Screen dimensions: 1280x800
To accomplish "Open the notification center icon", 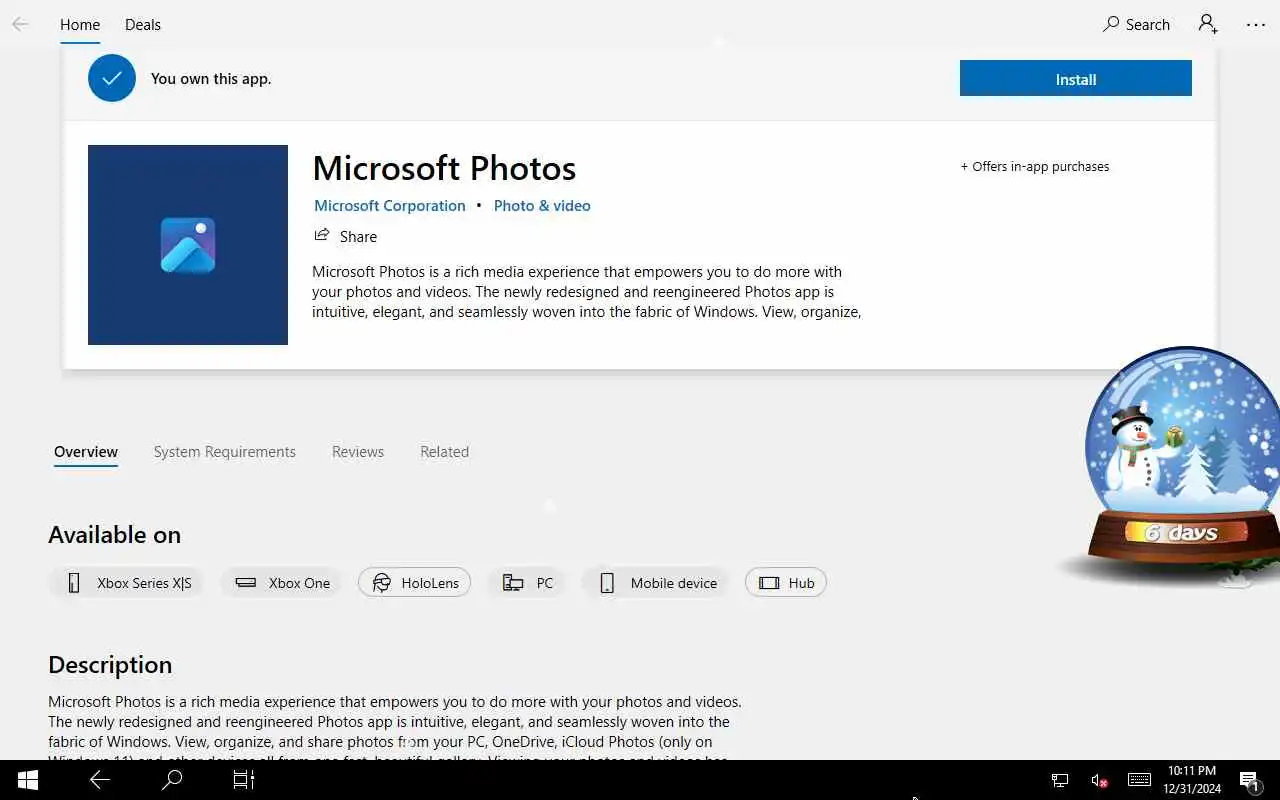I will [x=1249, y=780].
